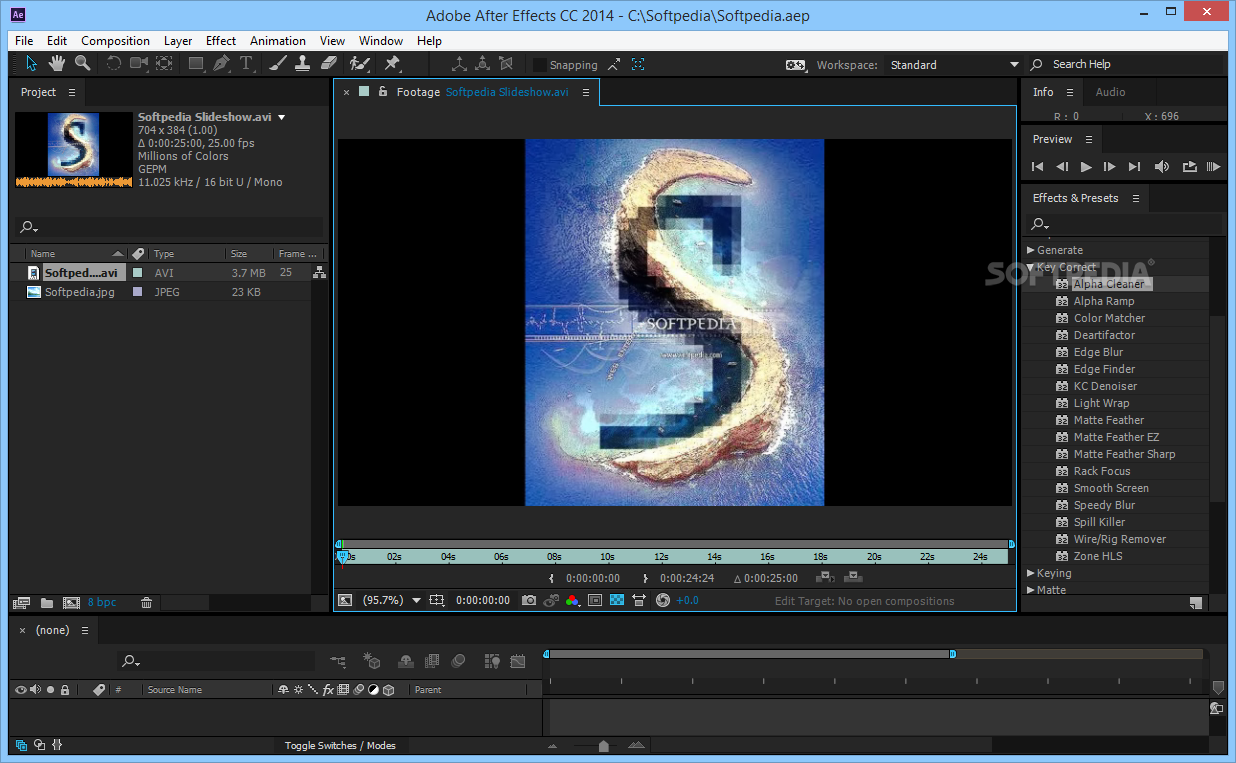Open the Layer menu
This screenshot has width=1236, height=763.
(x=178, y=41)
